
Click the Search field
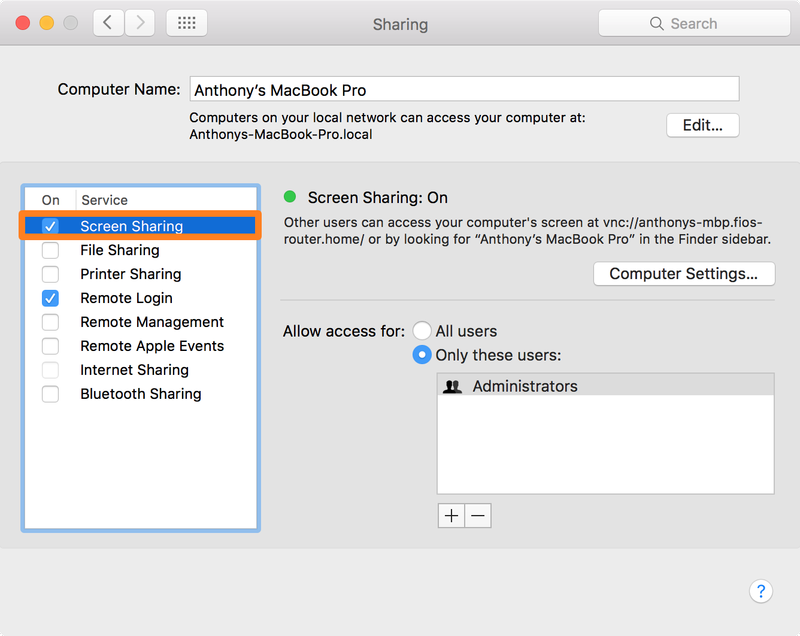(x=694, y=23)
